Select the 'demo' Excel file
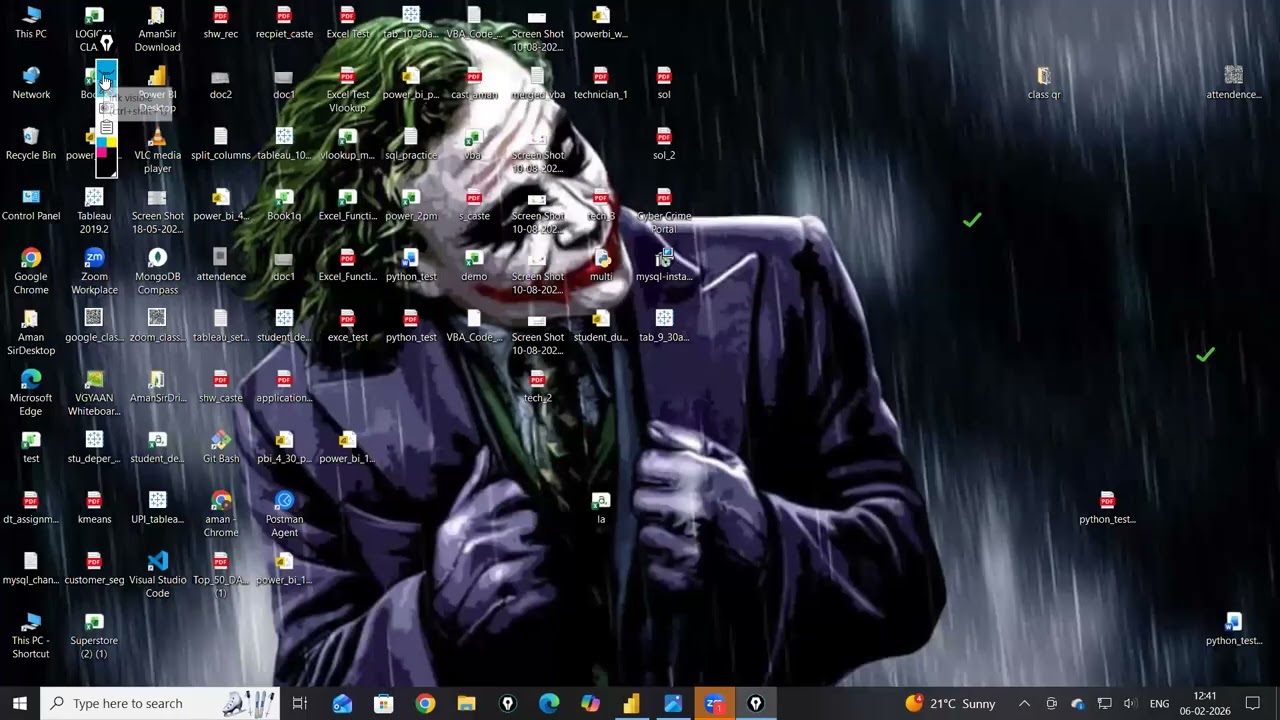Viewport: 1280px width, 720px height. (x=474, y=265)
